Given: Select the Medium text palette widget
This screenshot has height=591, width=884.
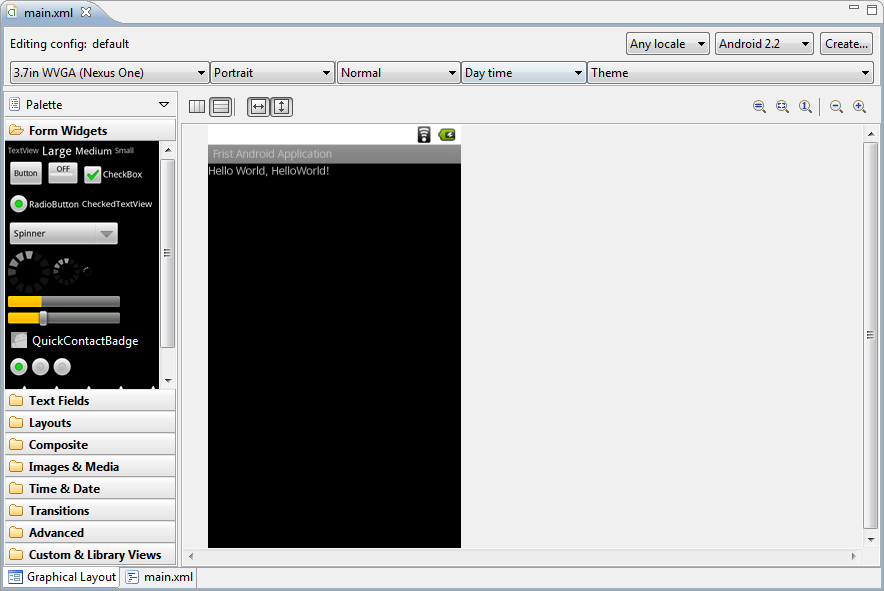Looking at the screenshot, I should [93, 151].
